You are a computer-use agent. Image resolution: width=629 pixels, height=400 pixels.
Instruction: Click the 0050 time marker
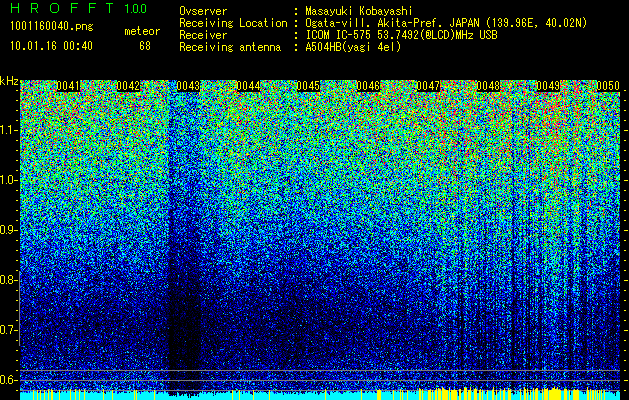click(x=608, y=86)
